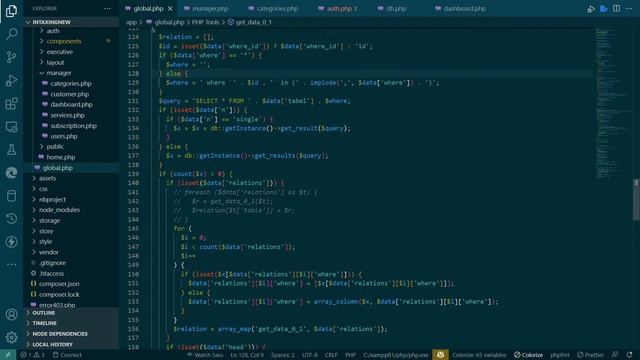
Task: Open the Extensions view
Action: 11,104
